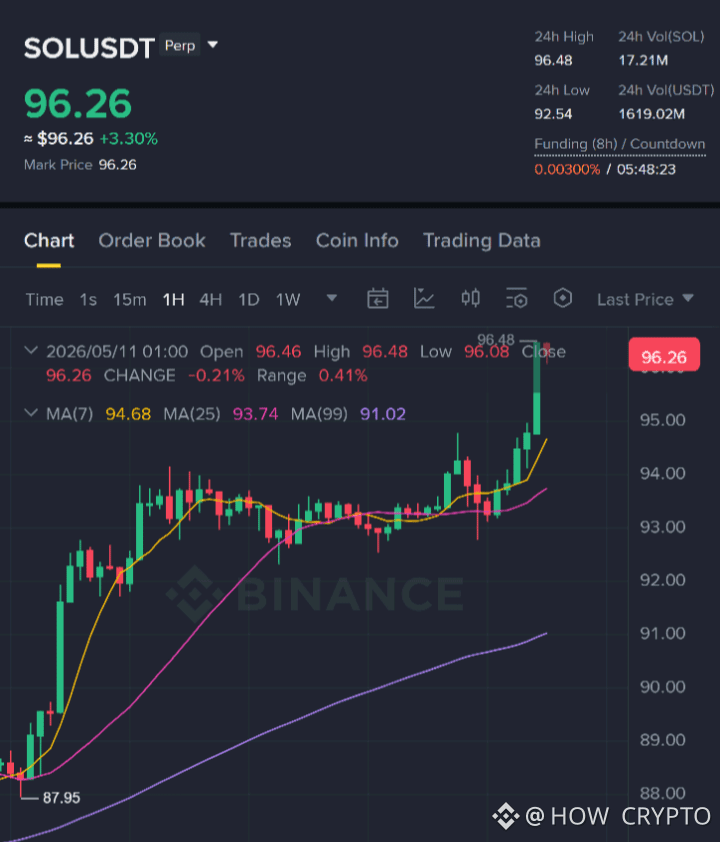Click the +3.30% change value
The height and width of the screenshot is (842, 720).
click(x=129, y=139)
